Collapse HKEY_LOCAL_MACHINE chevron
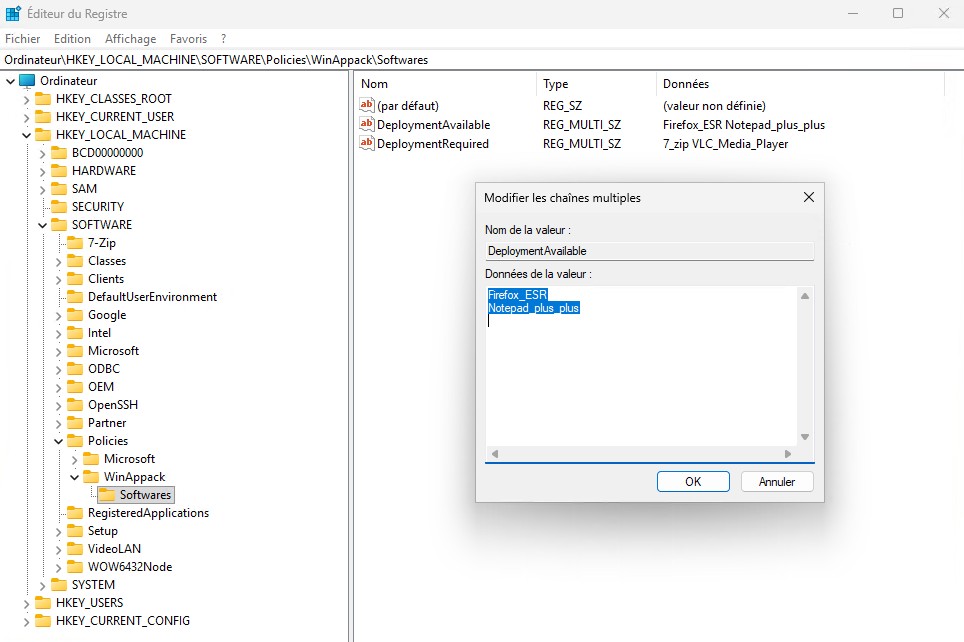This screenshot has width=964, height=642. pos(26,135)
